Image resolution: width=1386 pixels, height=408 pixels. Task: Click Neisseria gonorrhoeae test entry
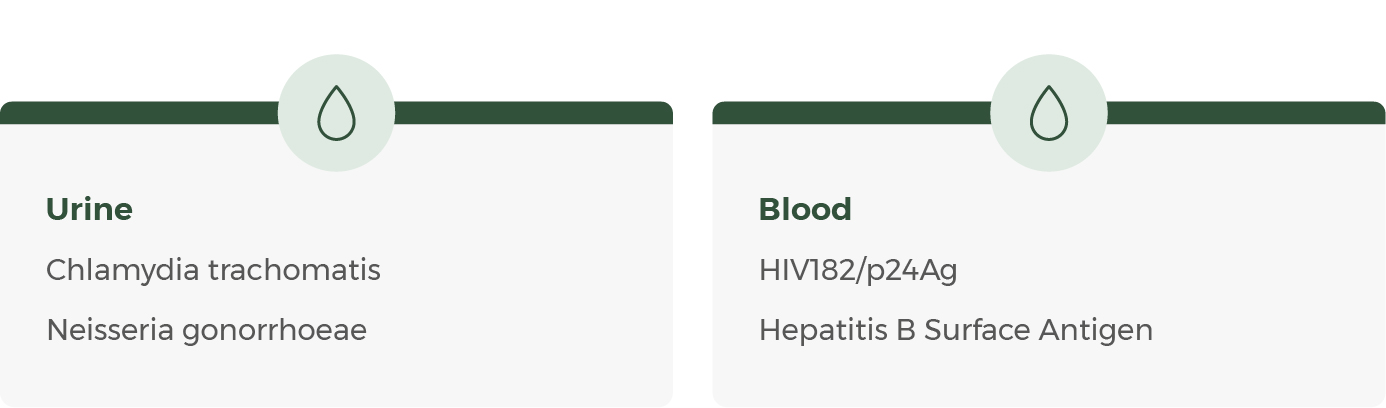(206, 330)
